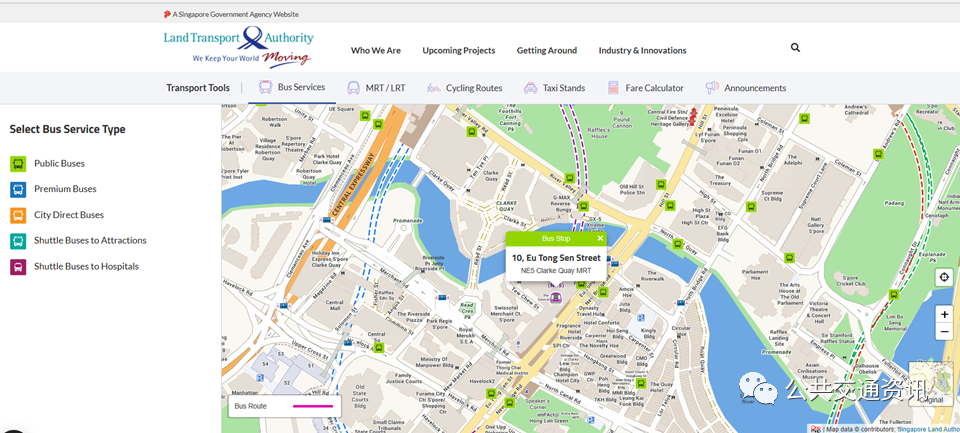Select the bus stop icon at Central Sq
This screenshot has height=433, width=960.
click(379, 347)
